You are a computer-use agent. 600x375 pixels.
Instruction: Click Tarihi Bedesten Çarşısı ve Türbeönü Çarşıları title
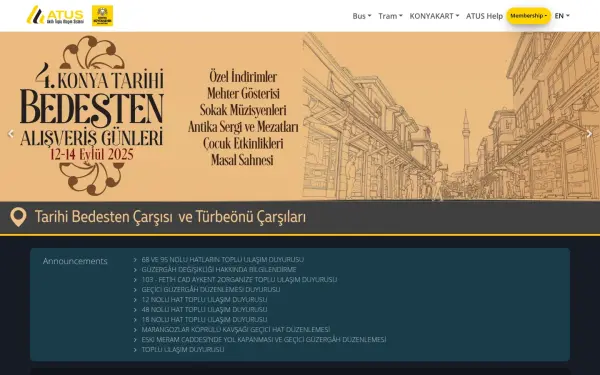coord(170,217)
